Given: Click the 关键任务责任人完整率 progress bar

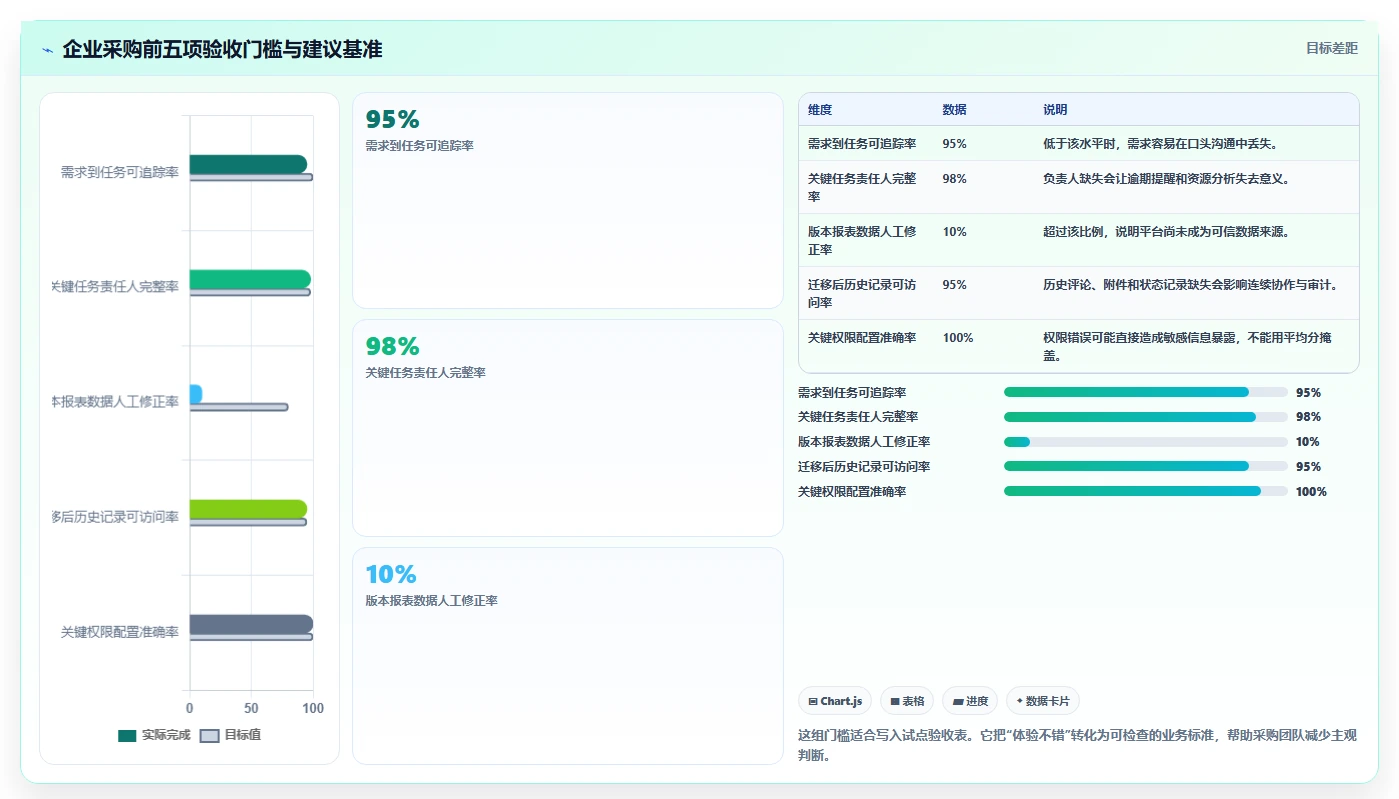Looking at the screenshot, I should 1146,417.
